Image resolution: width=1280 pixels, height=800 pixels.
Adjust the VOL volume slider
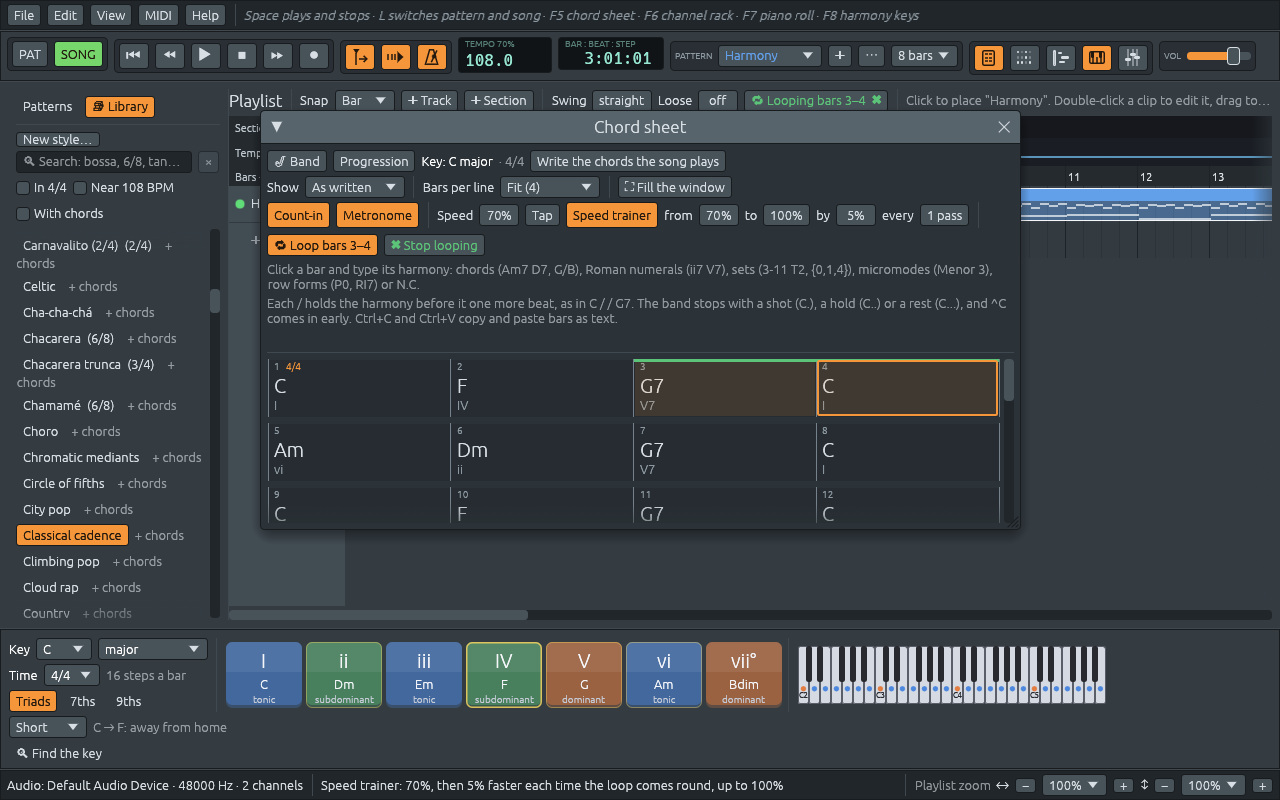click(1218, 56)
